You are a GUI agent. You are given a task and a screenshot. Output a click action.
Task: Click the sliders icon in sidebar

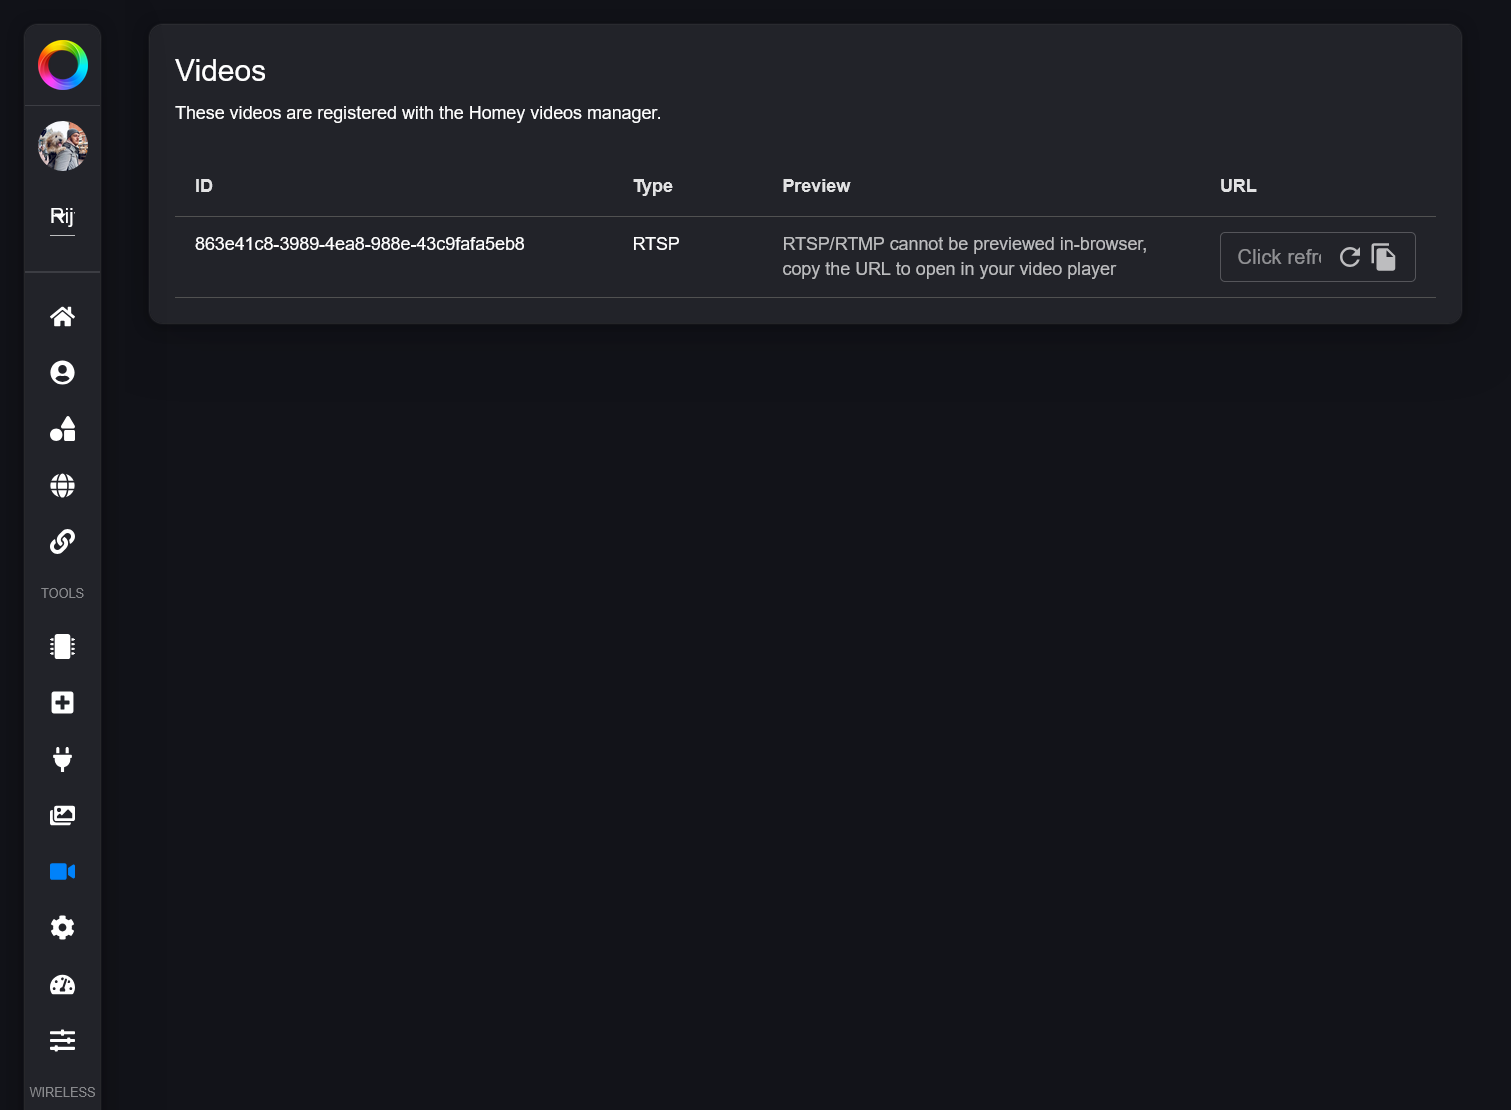(62, 1041)
